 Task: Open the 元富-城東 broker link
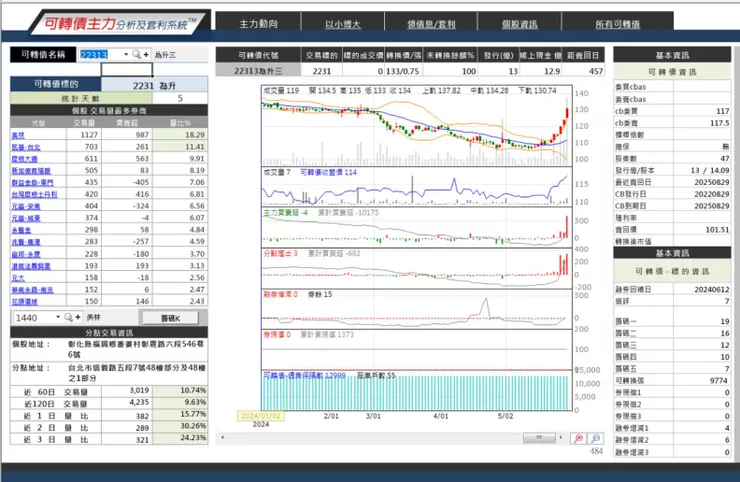26,219
